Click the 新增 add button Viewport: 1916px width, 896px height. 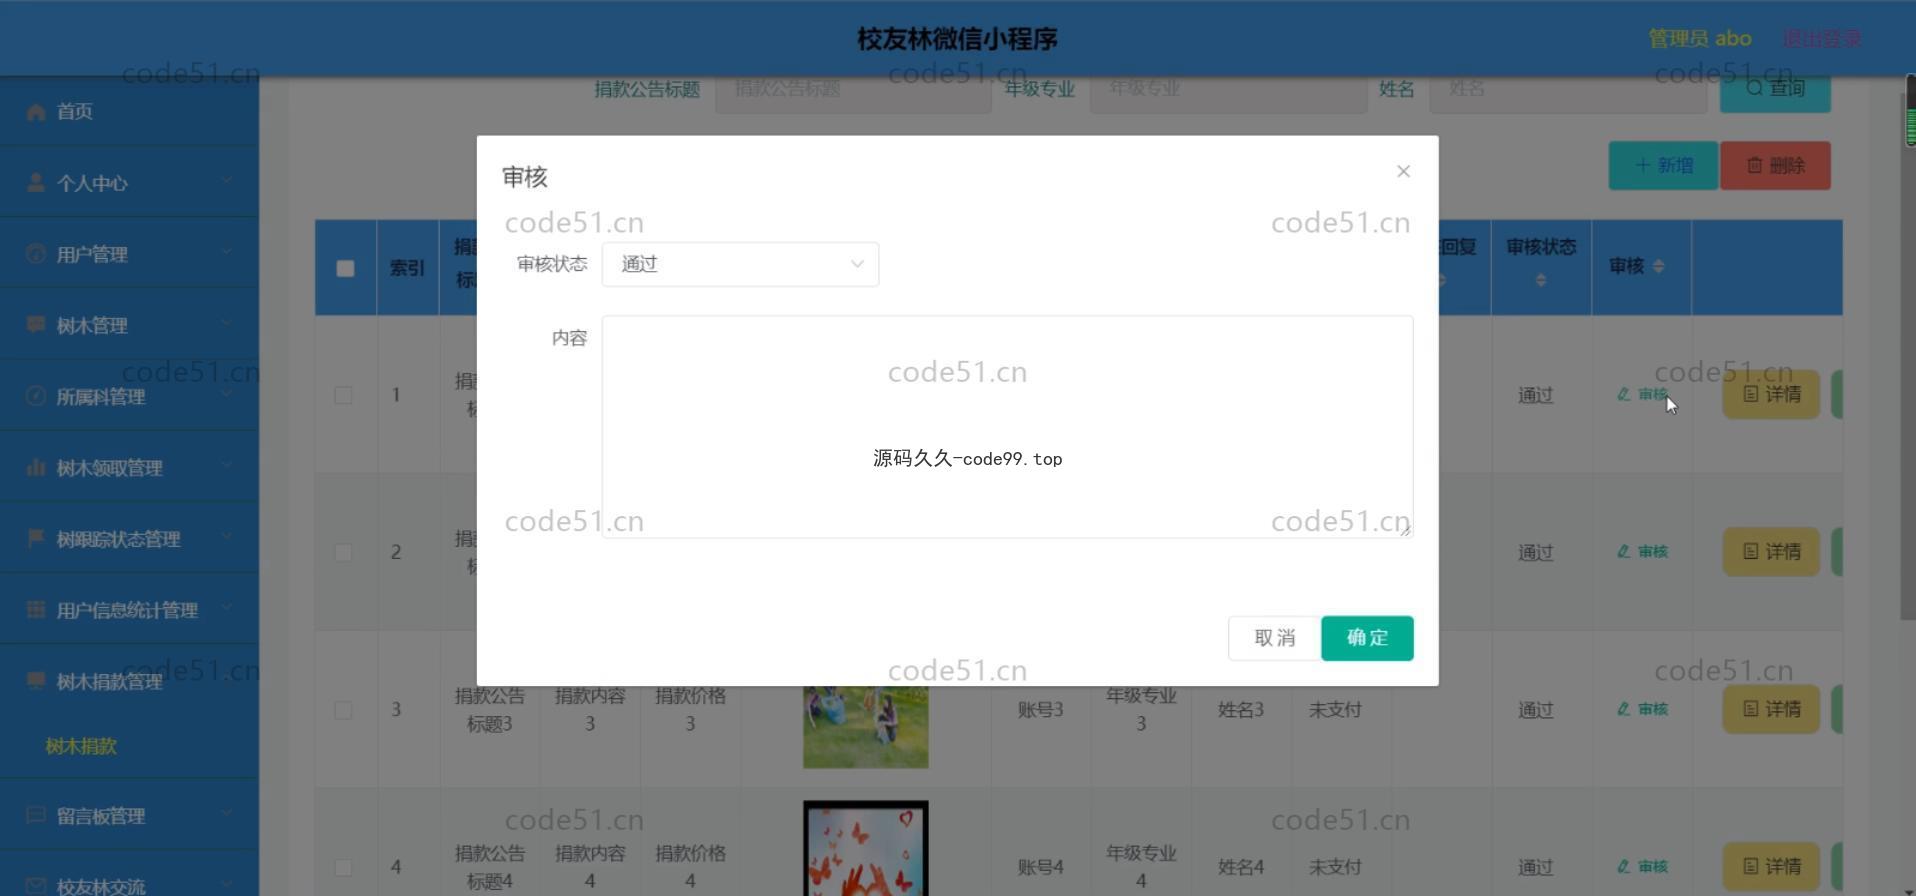tap(1663, 165)
